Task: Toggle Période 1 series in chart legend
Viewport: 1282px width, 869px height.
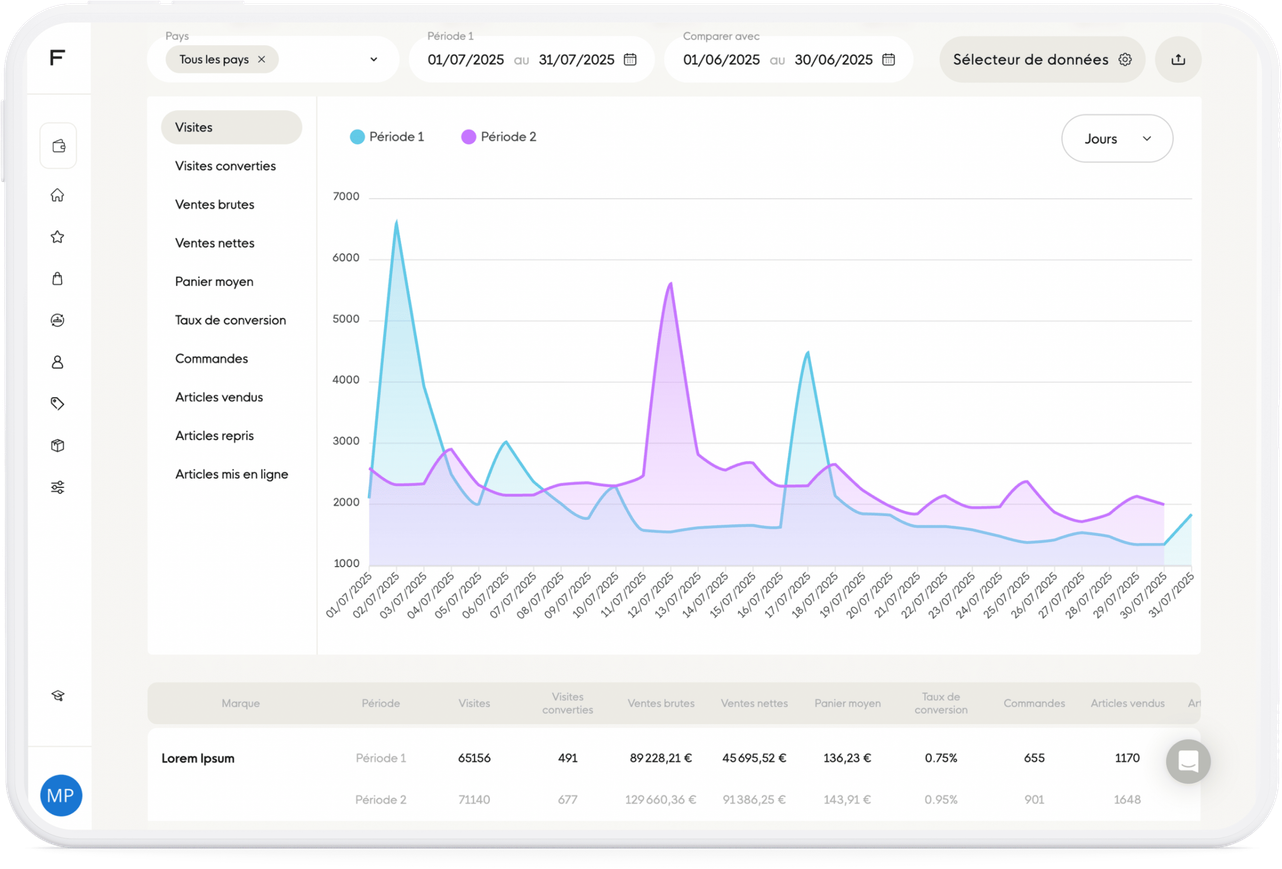Action: coord(387,137)
